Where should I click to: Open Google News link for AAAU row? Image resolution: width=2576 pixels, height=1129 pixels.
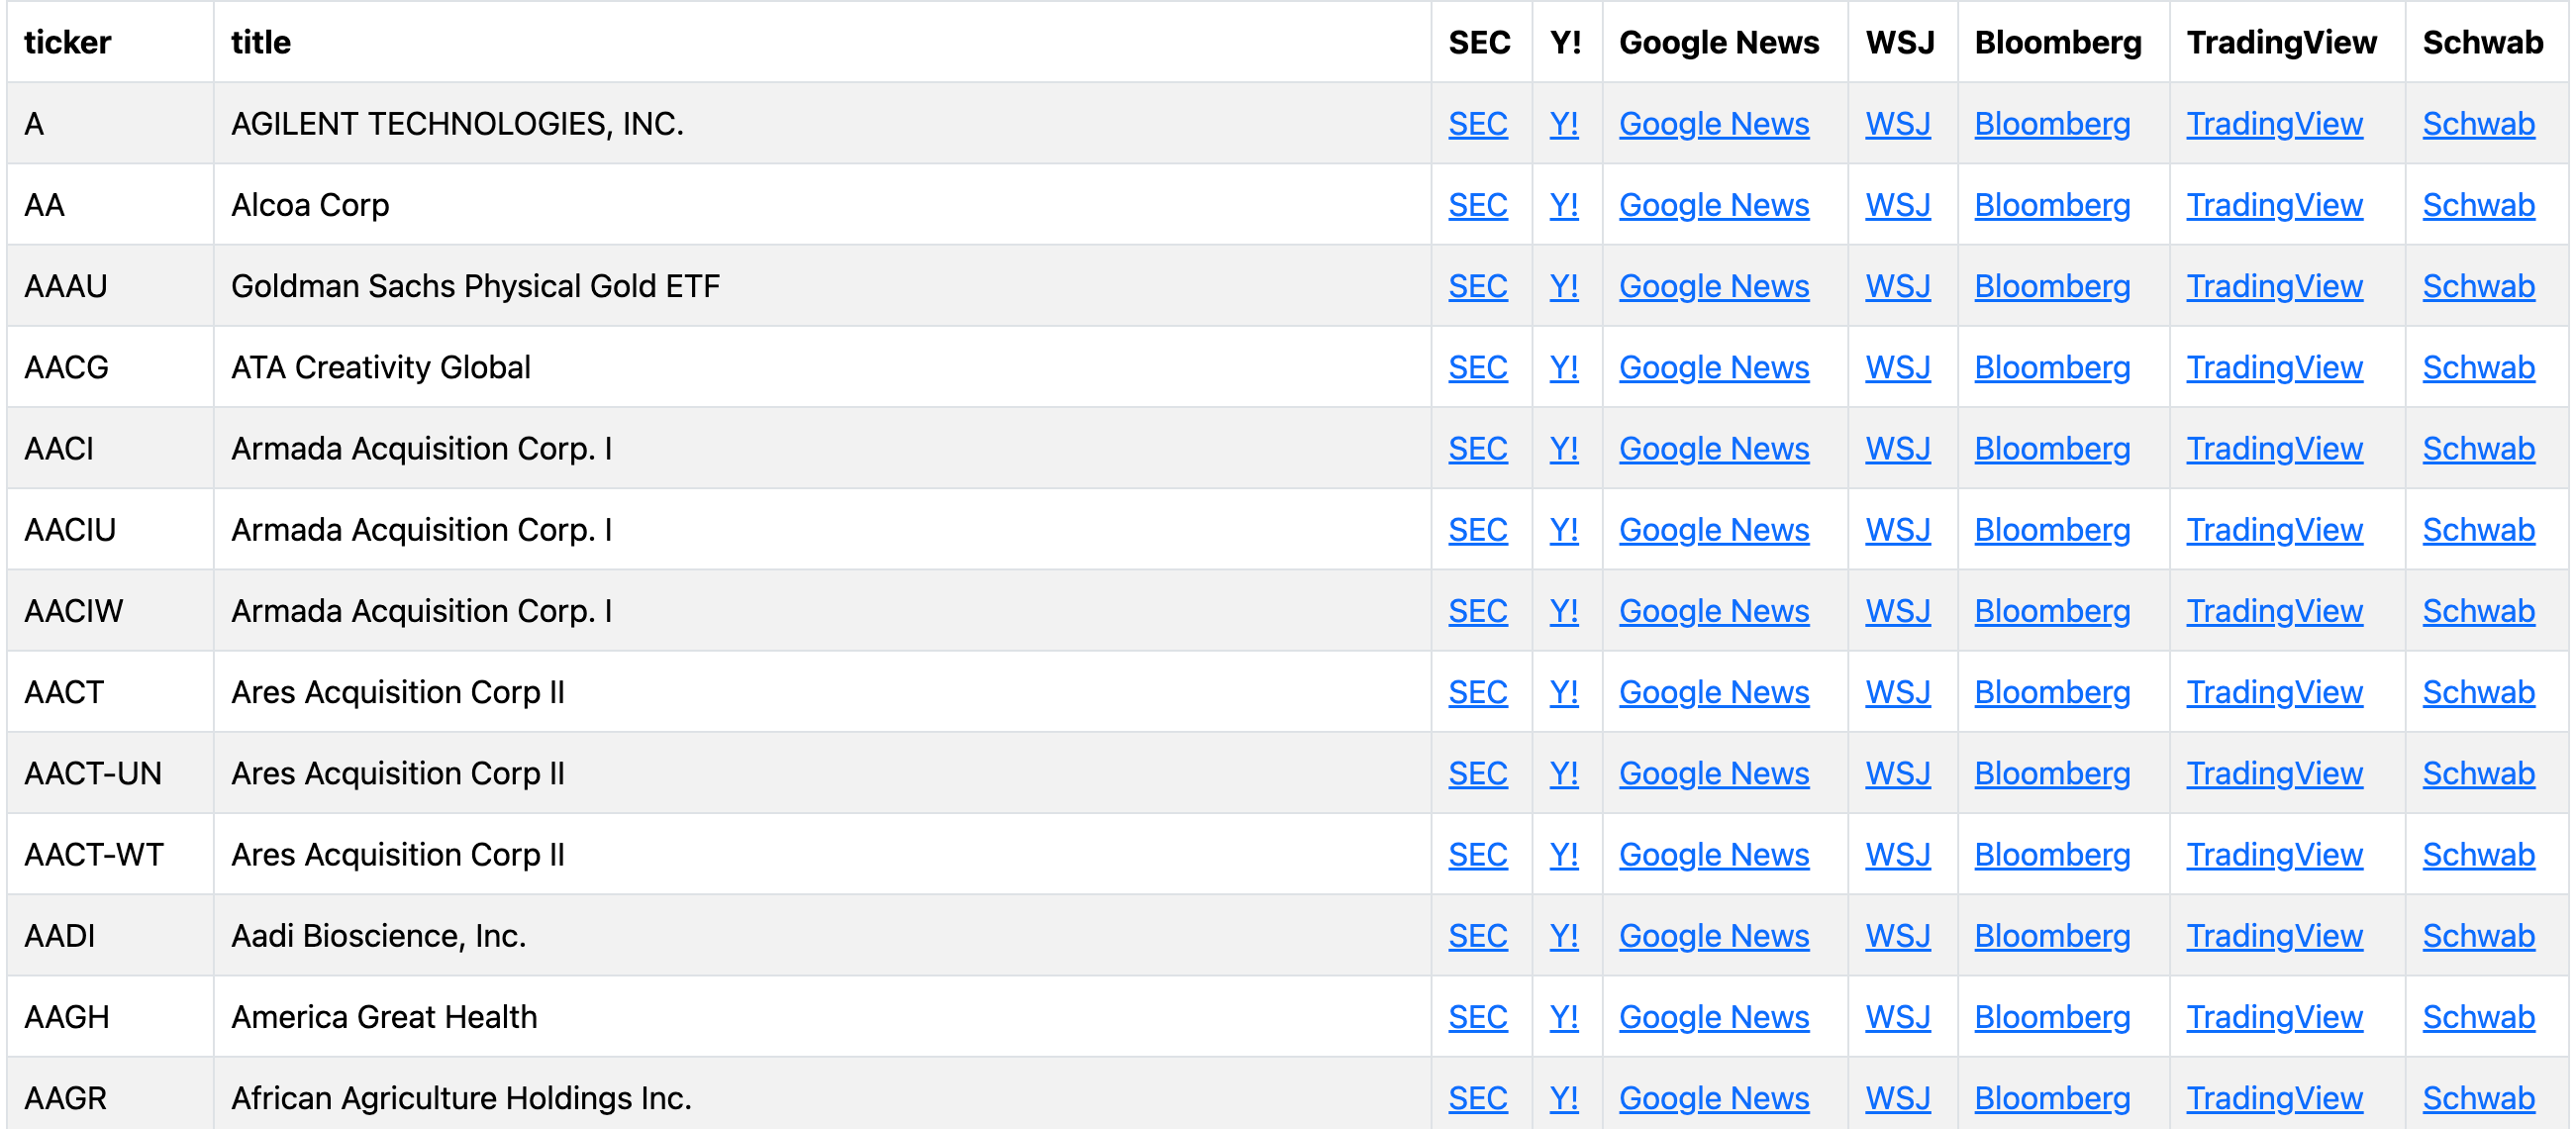1713,286
